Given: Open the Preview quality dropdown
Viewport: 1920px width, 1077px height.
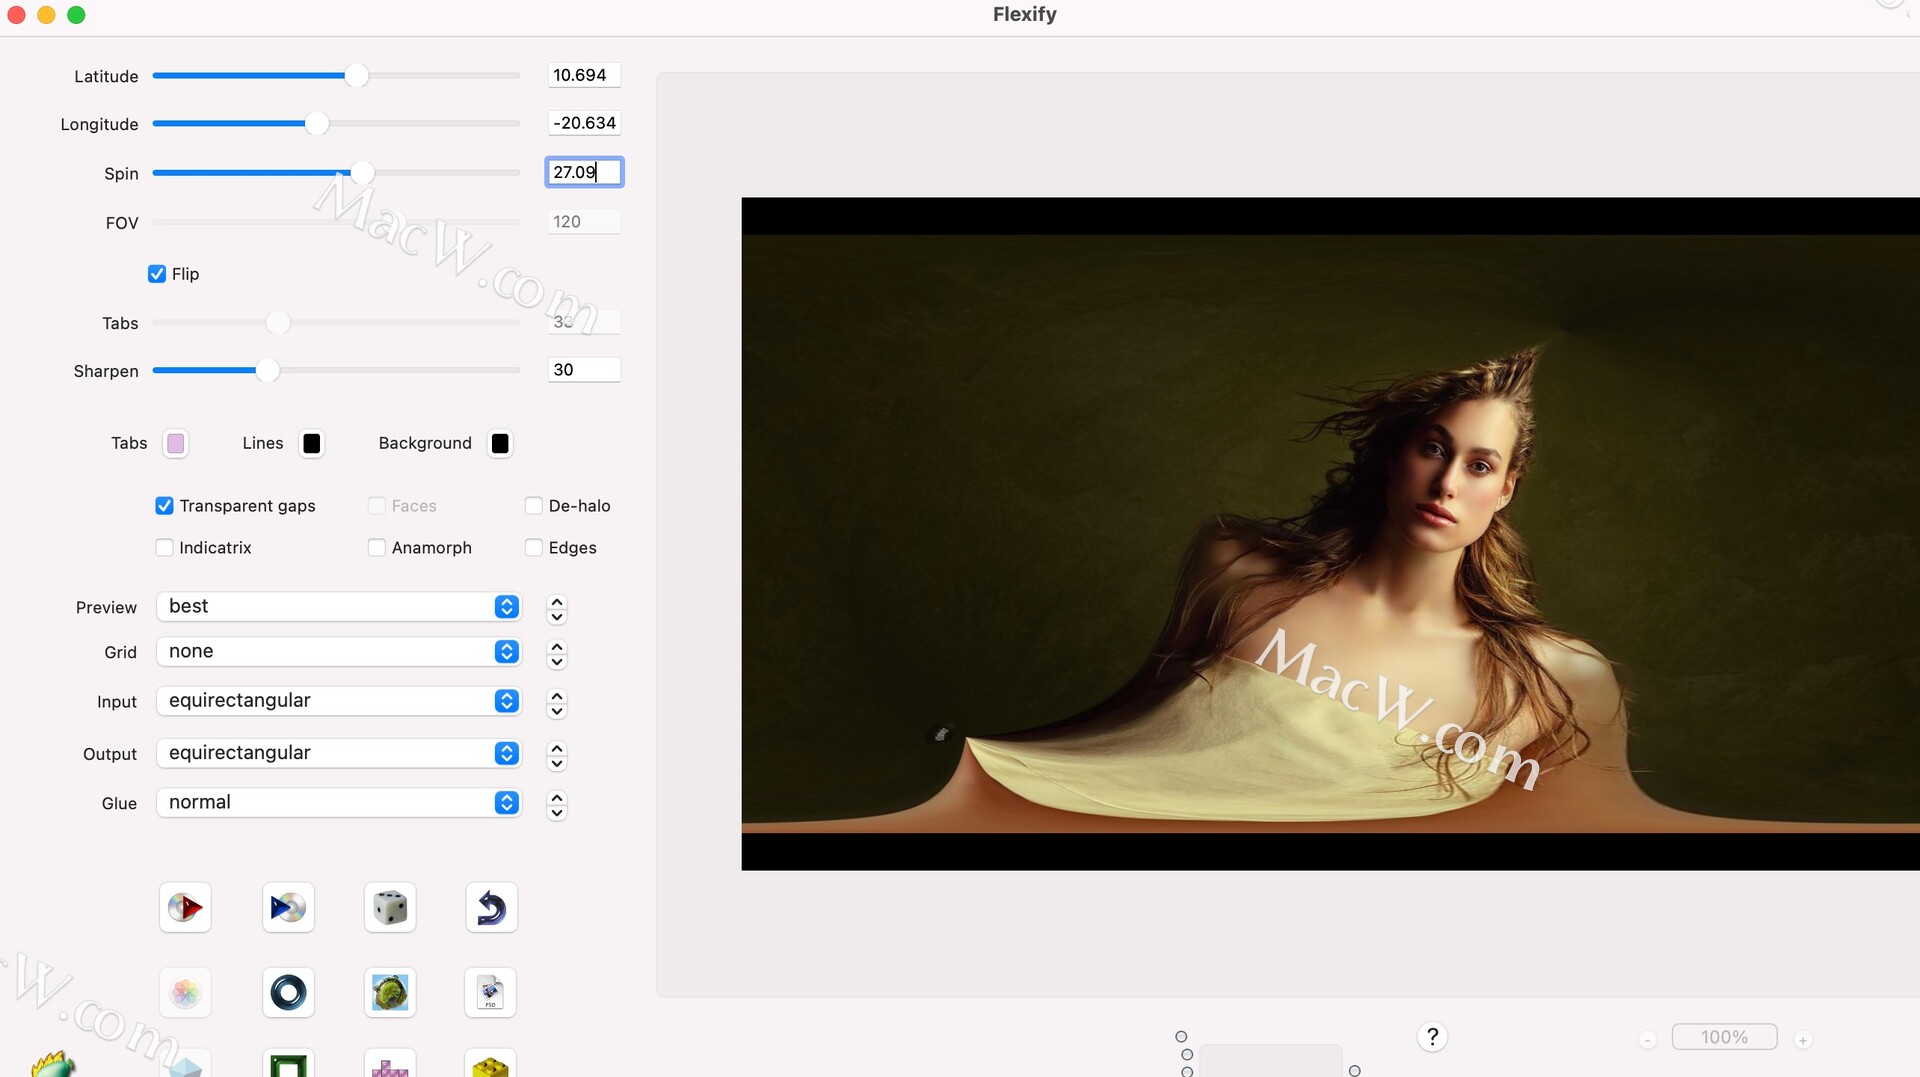Looking at the screenshot, I should (339, 607).
